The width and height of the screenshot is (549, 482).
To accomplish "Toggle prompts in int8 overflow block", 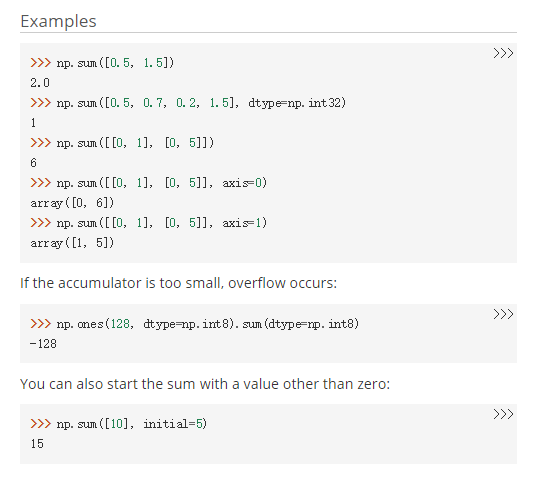I will [503, 314].
